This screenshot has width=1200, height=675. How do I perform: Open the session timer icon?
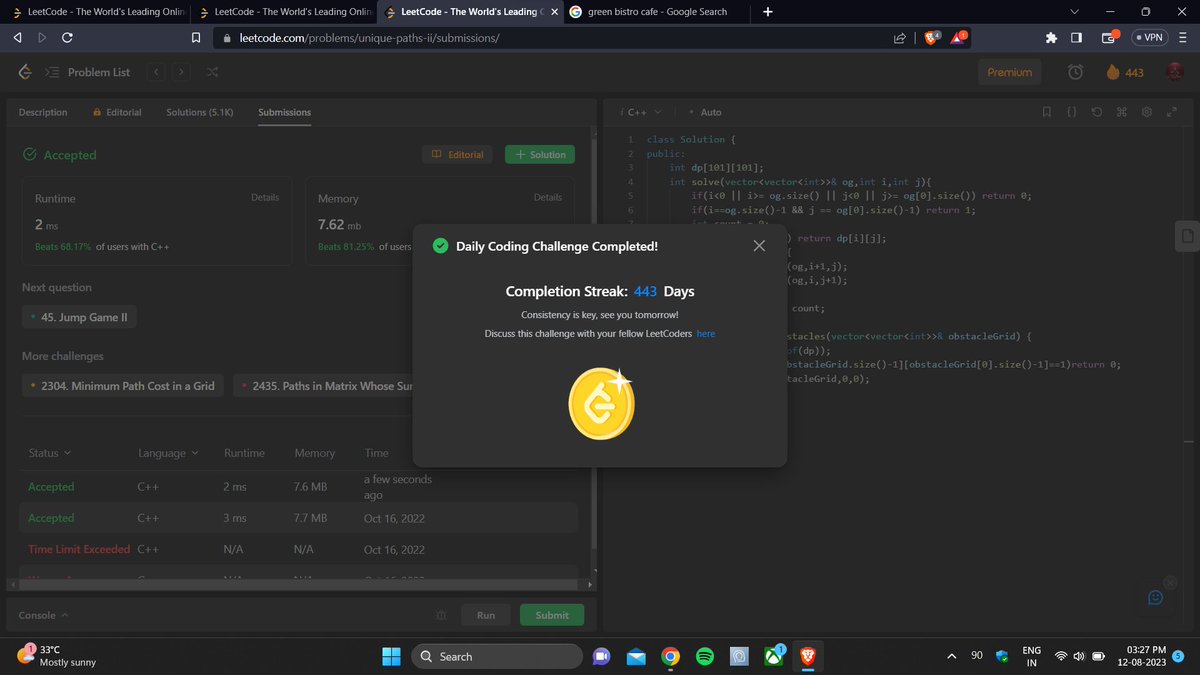tap(1075, 72)
